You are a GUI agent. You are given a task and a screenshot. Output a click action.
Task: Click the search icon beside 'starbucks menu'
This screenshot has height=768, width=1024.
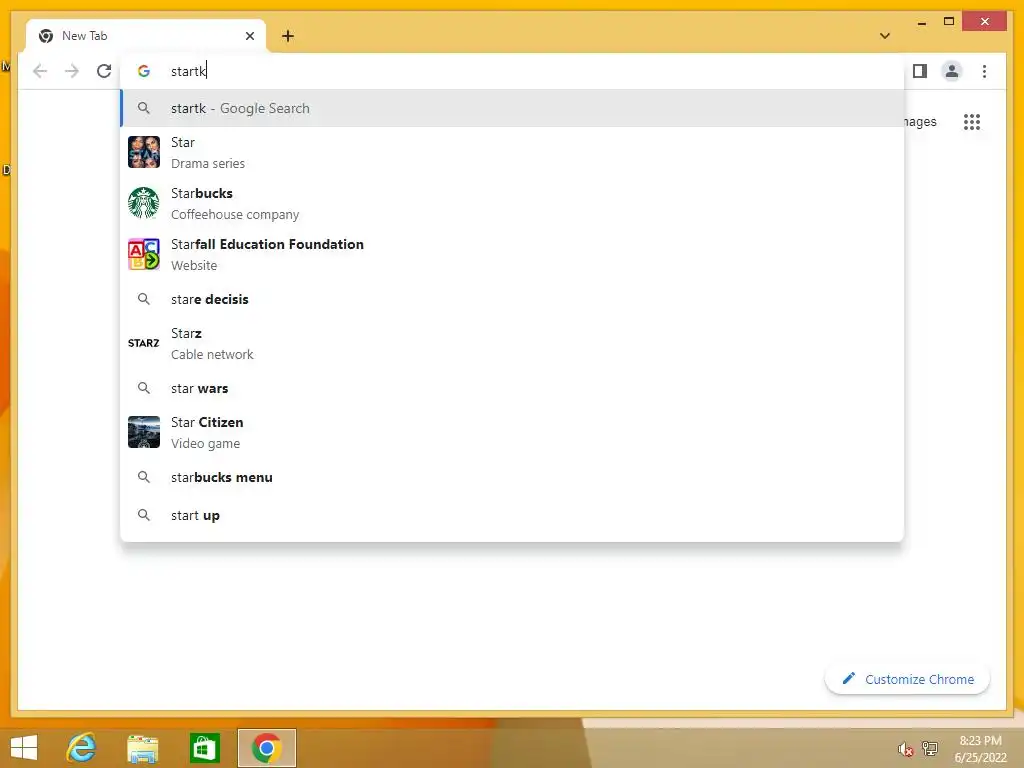pos(144,477)
